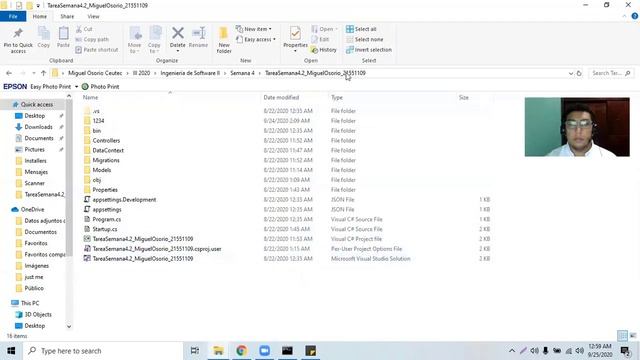Viewport: 640px width, 360px height.
Task: Click the History command
Action: 324,50
